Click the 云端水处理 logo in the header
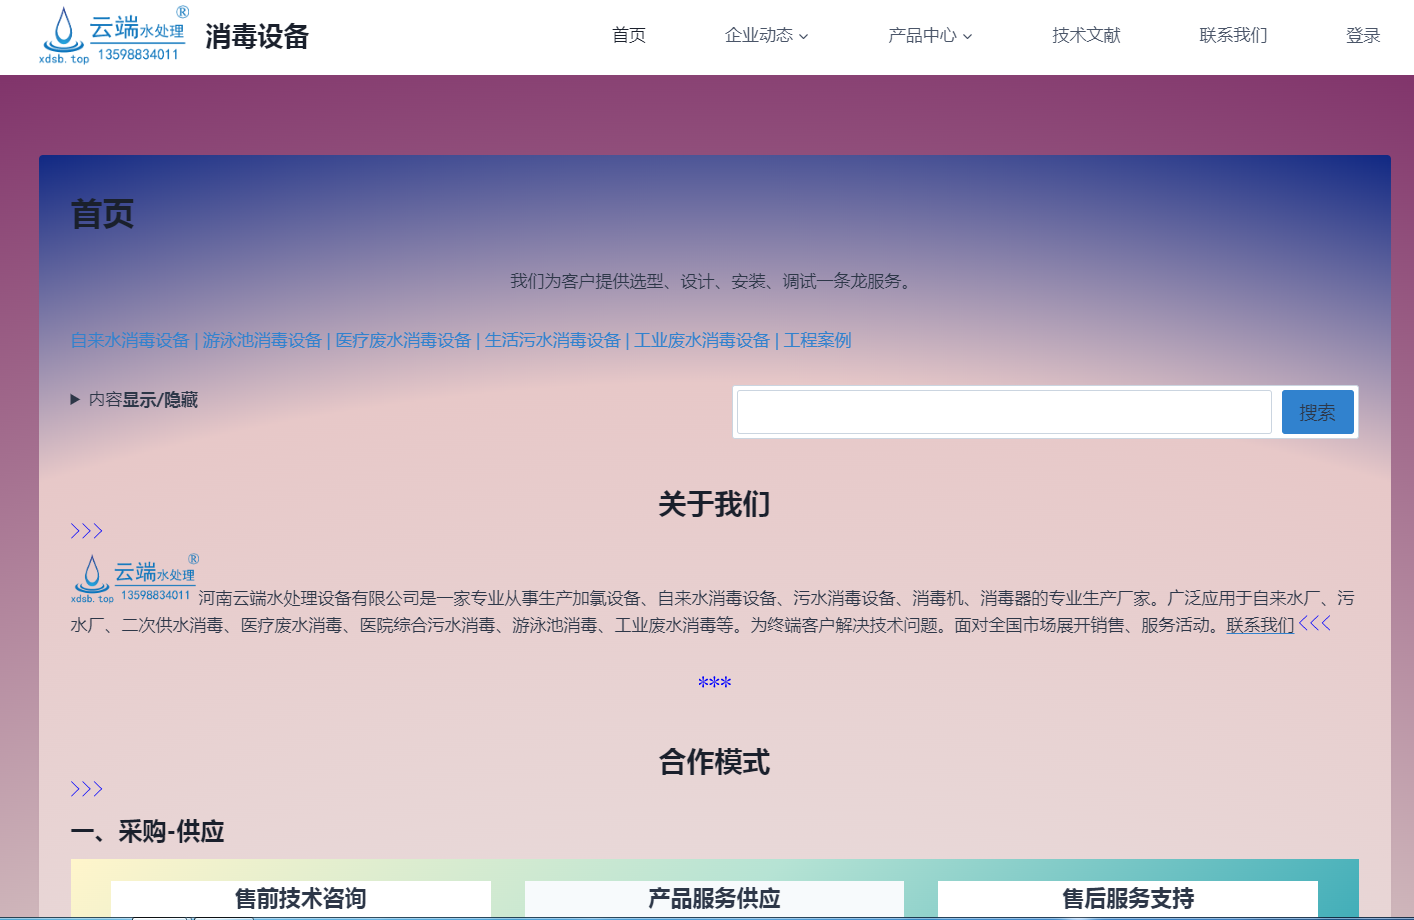1414x920 pixels. (112, 35)
